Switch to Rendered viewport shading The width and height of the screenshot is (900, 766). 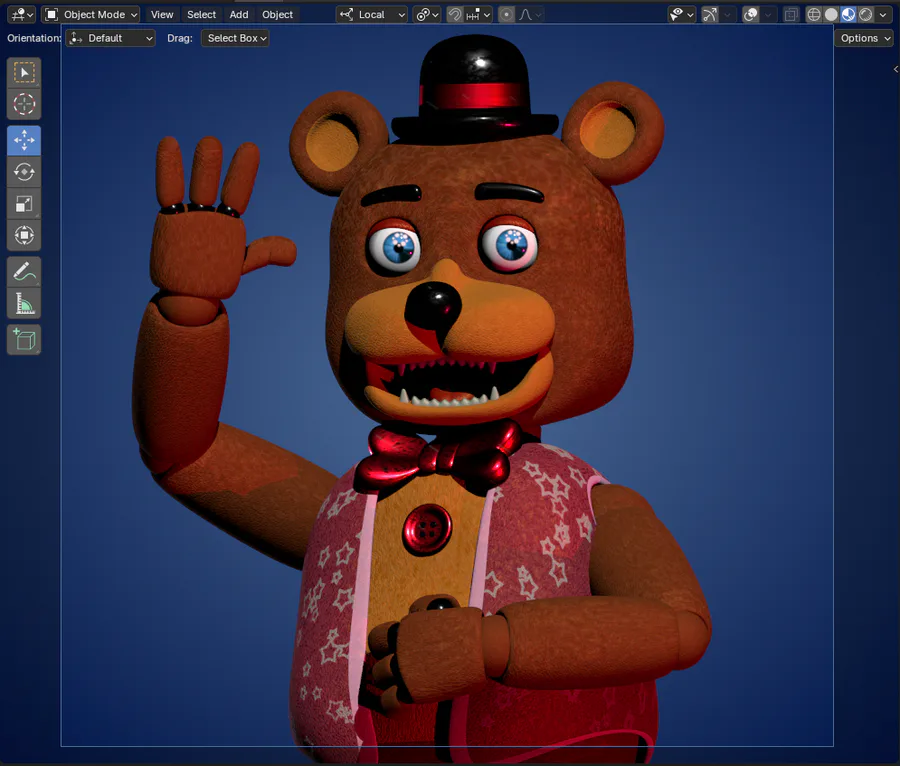tap(866, 14)
